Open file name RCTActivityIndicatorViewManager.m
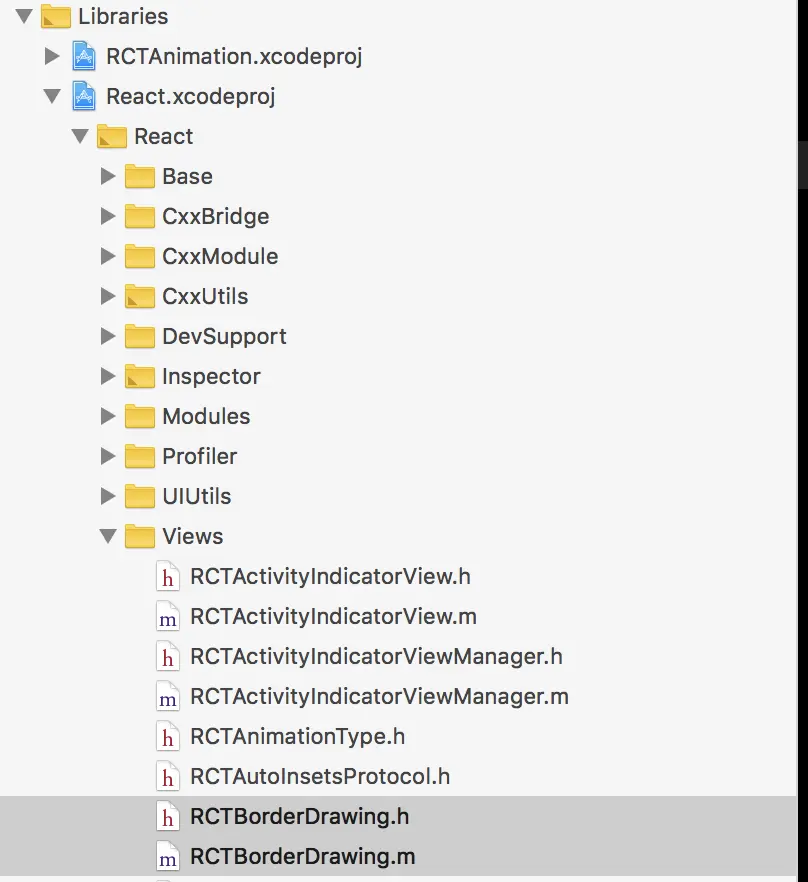 pos(379,696)
